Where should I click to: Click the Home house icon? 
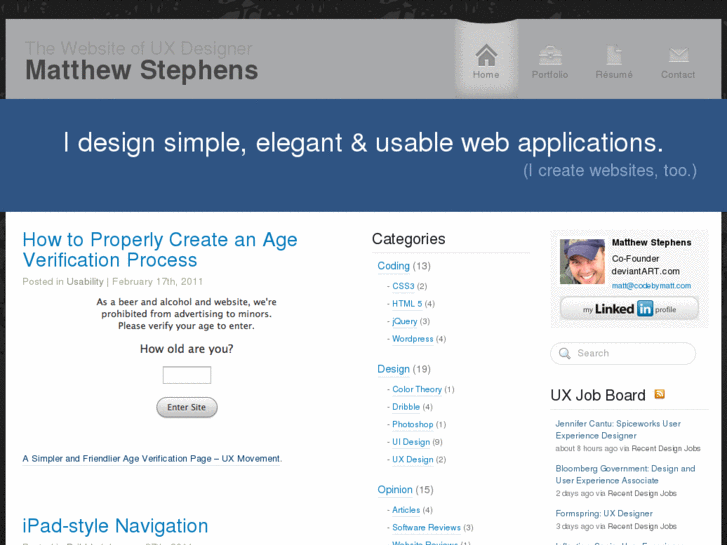(x=486, y=55)
